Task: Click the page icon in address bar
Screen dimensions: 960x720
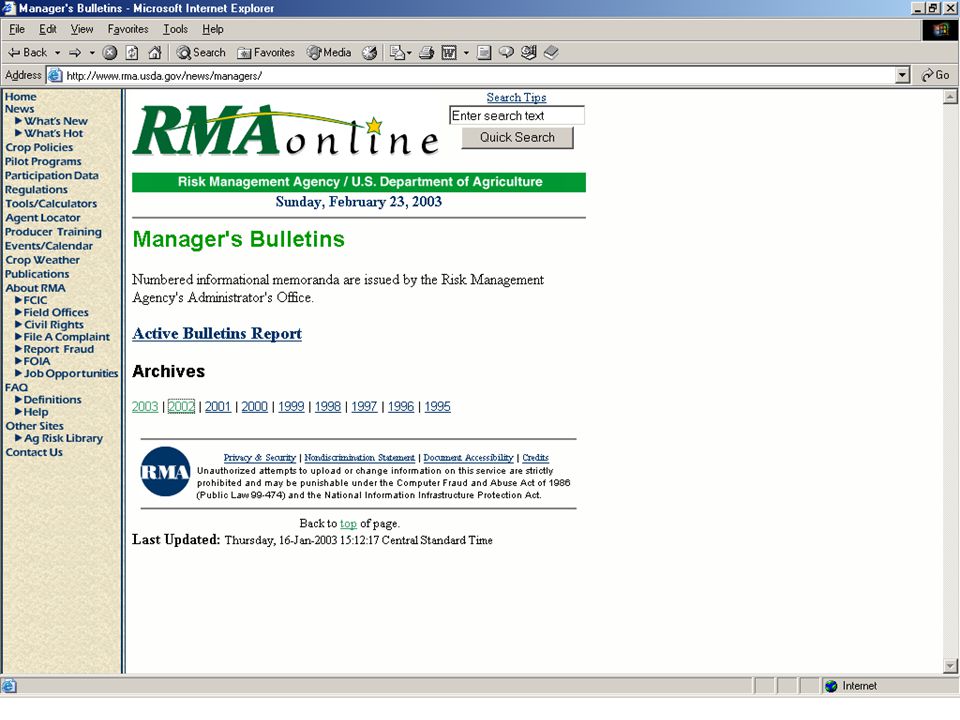Action: pyautogui.click(x=55, y=75)
